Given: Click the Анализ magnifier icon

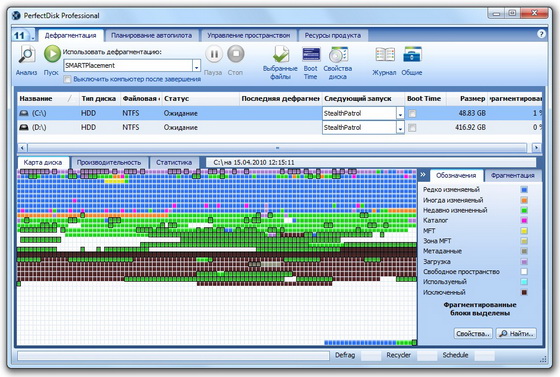Looking at the screenshot, I should click(x=27, y=55).
